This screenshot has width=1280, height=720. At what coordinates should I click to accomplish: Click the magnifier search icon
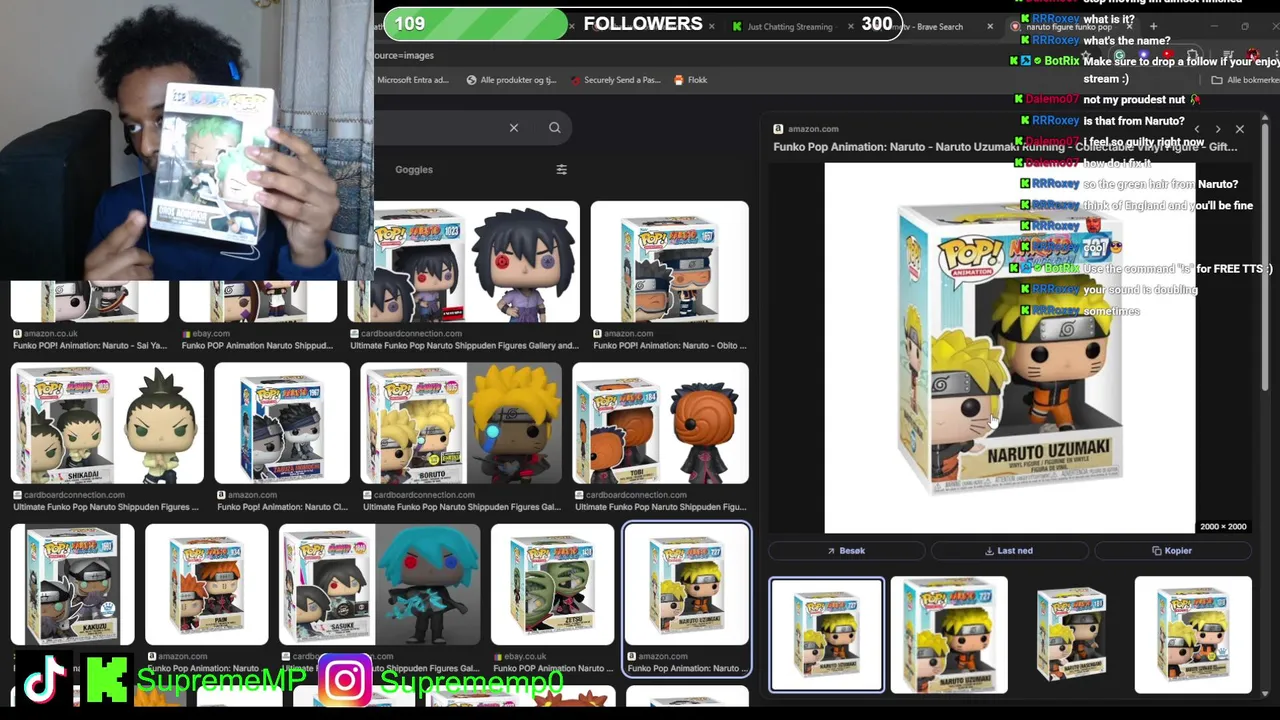point(554,127)
